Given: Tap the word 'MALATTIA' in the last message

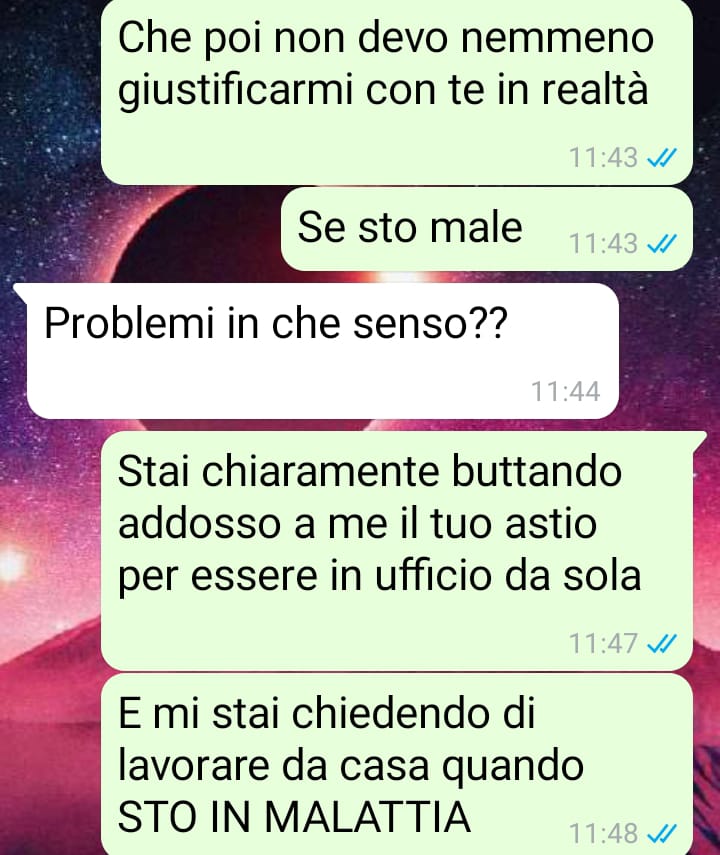Looking at the screenshot, I should coord(368,817).
